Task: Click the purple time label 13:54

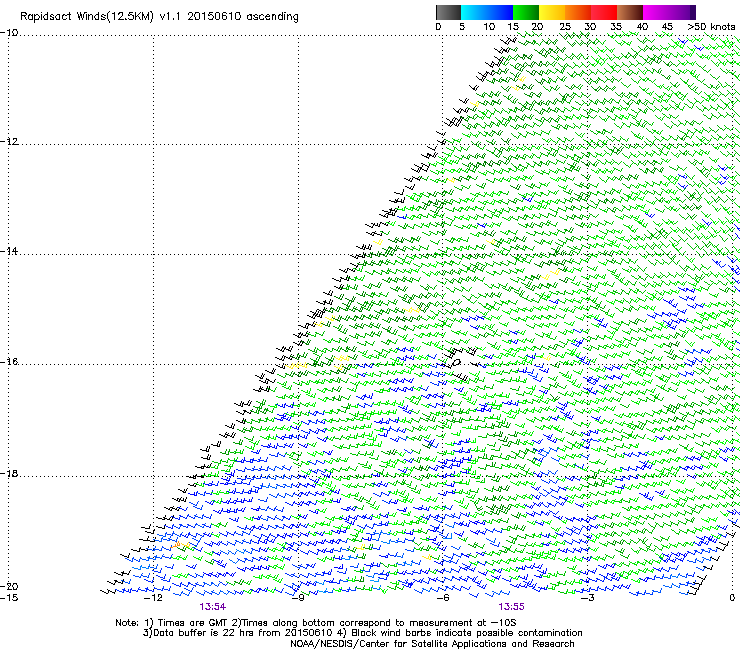Action: pos(212,607)
